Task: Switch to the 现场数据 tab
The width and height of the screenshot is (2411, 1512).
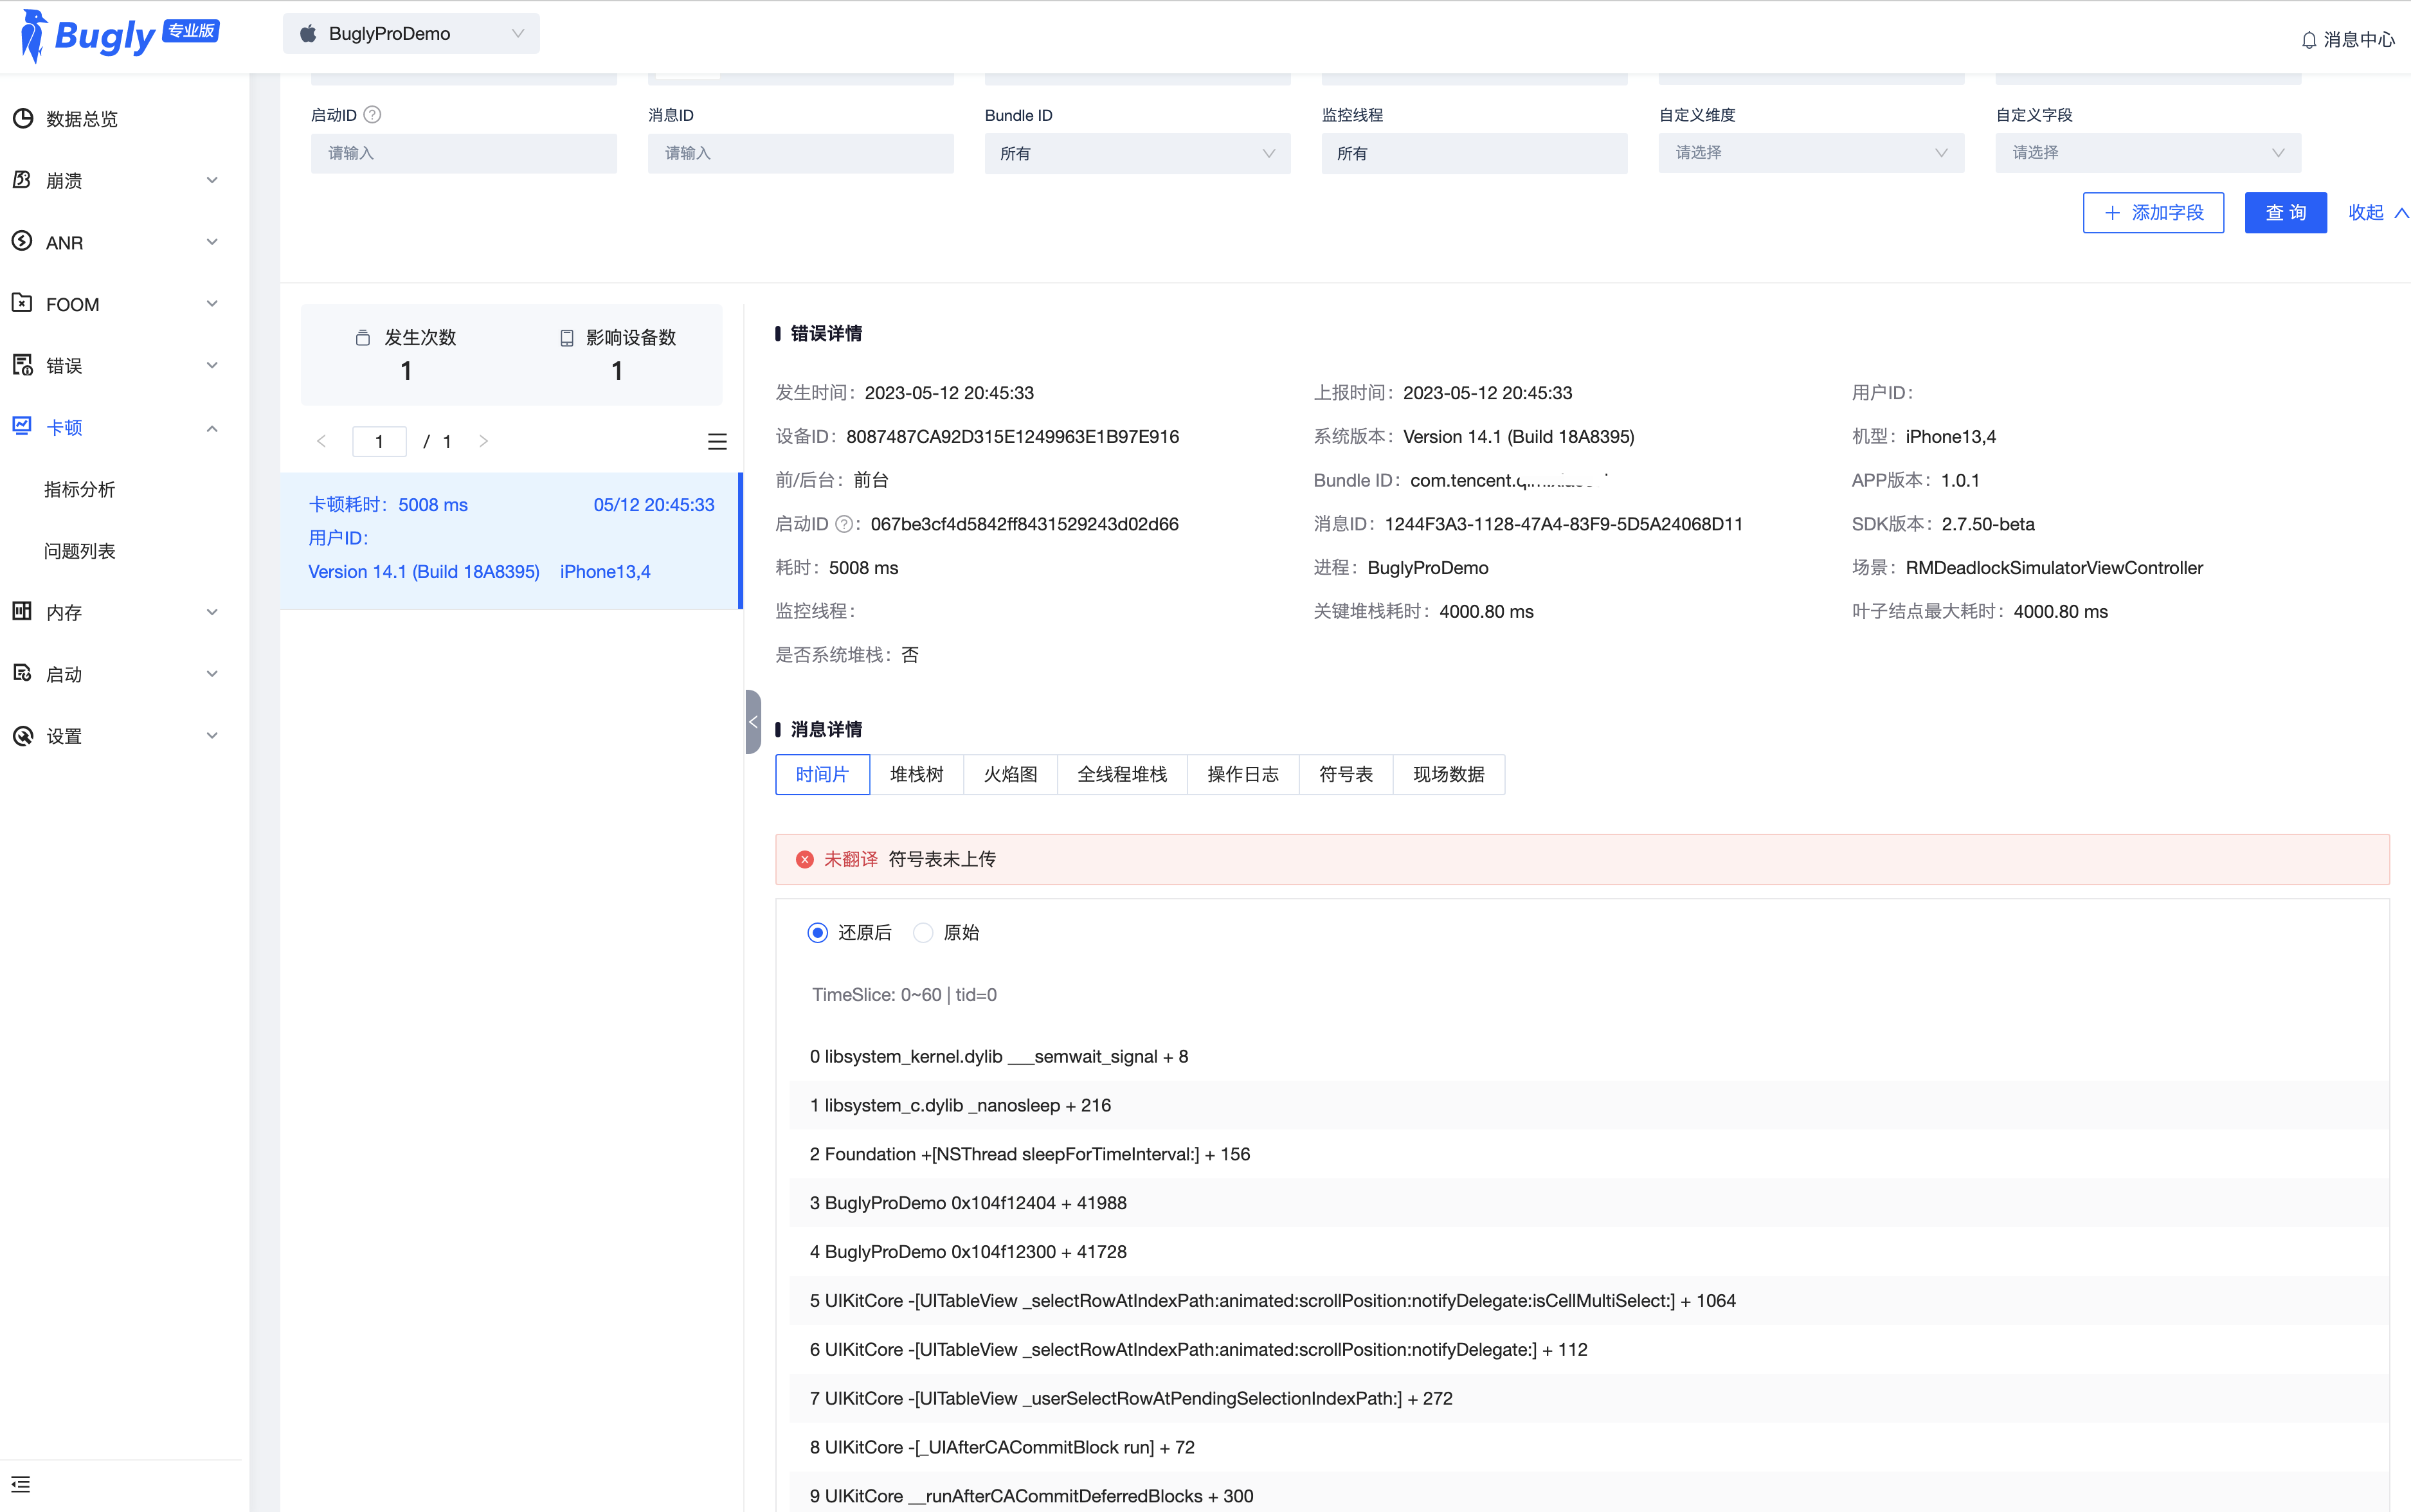Action: pos(1449,774)
